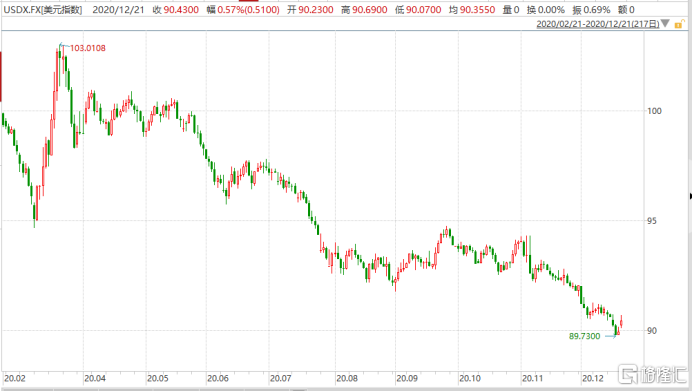Click the 20.04 month axis label
The height and width of the screenshot is (391, 693).
pyautogui.click(x=95, y=379)
